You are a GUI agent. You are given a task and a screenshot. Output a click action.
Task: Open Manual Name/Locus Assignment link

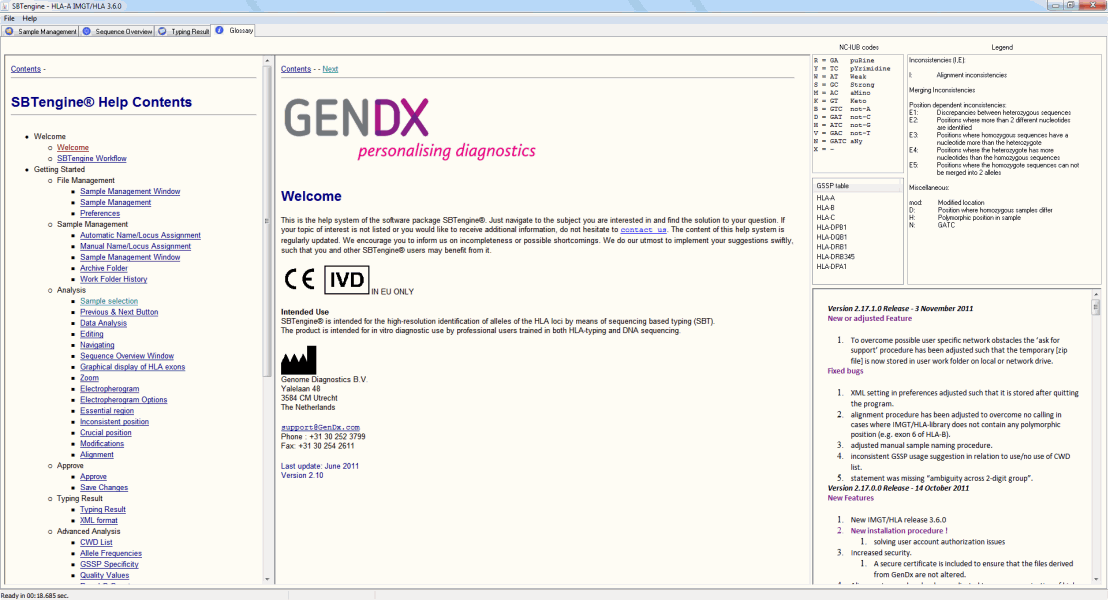(x=135, y=247)
